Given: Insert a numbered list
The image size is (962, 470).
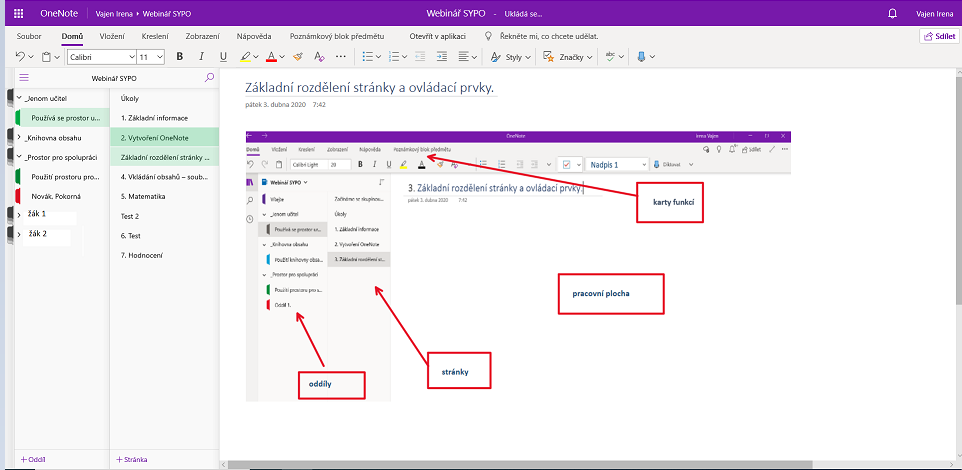Looking at the screenshot, I should click(x=394, y=56).
